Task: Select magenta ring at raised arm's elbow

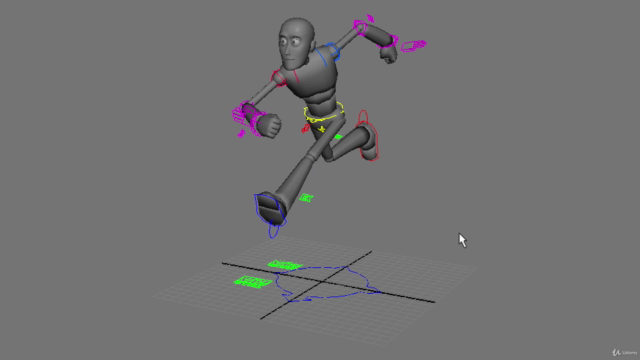Action: [x=360, y=27]
